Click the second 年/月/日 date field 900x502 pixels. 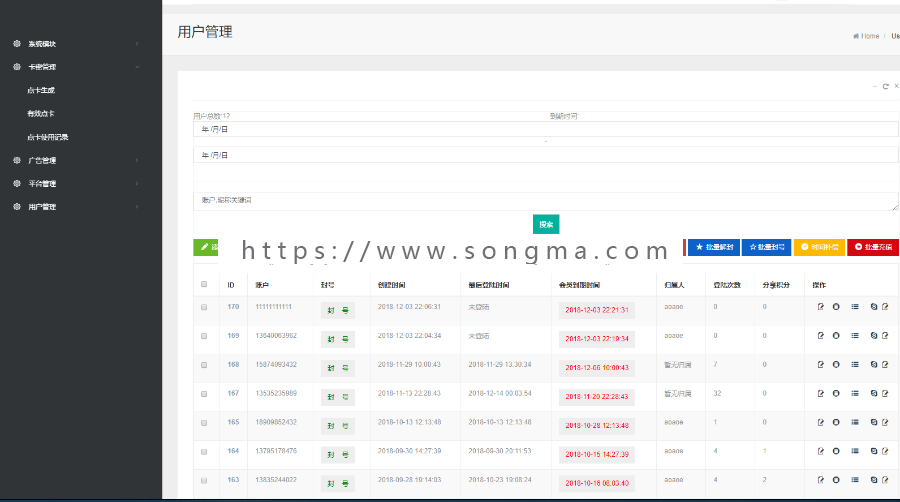545,155
